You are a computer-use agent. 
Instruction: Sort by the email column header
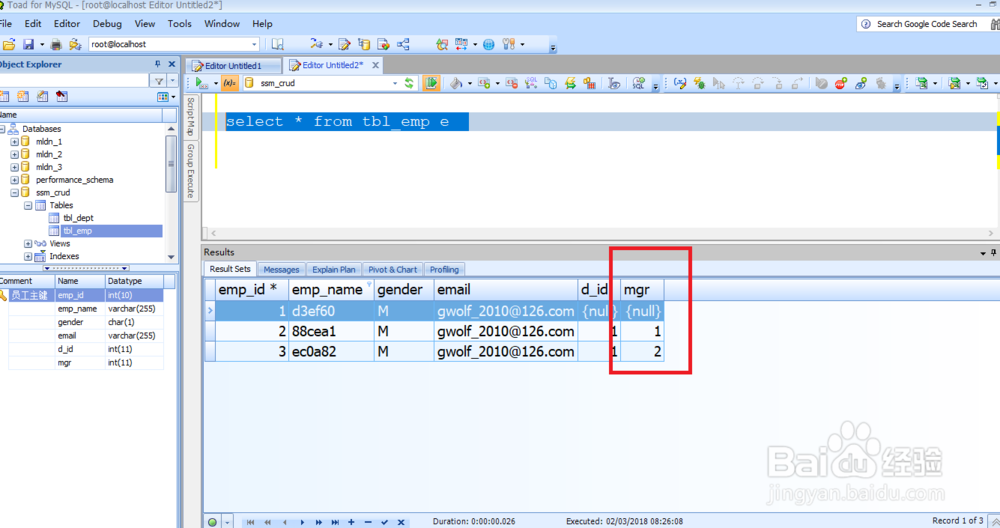click(x=506, y=290)
